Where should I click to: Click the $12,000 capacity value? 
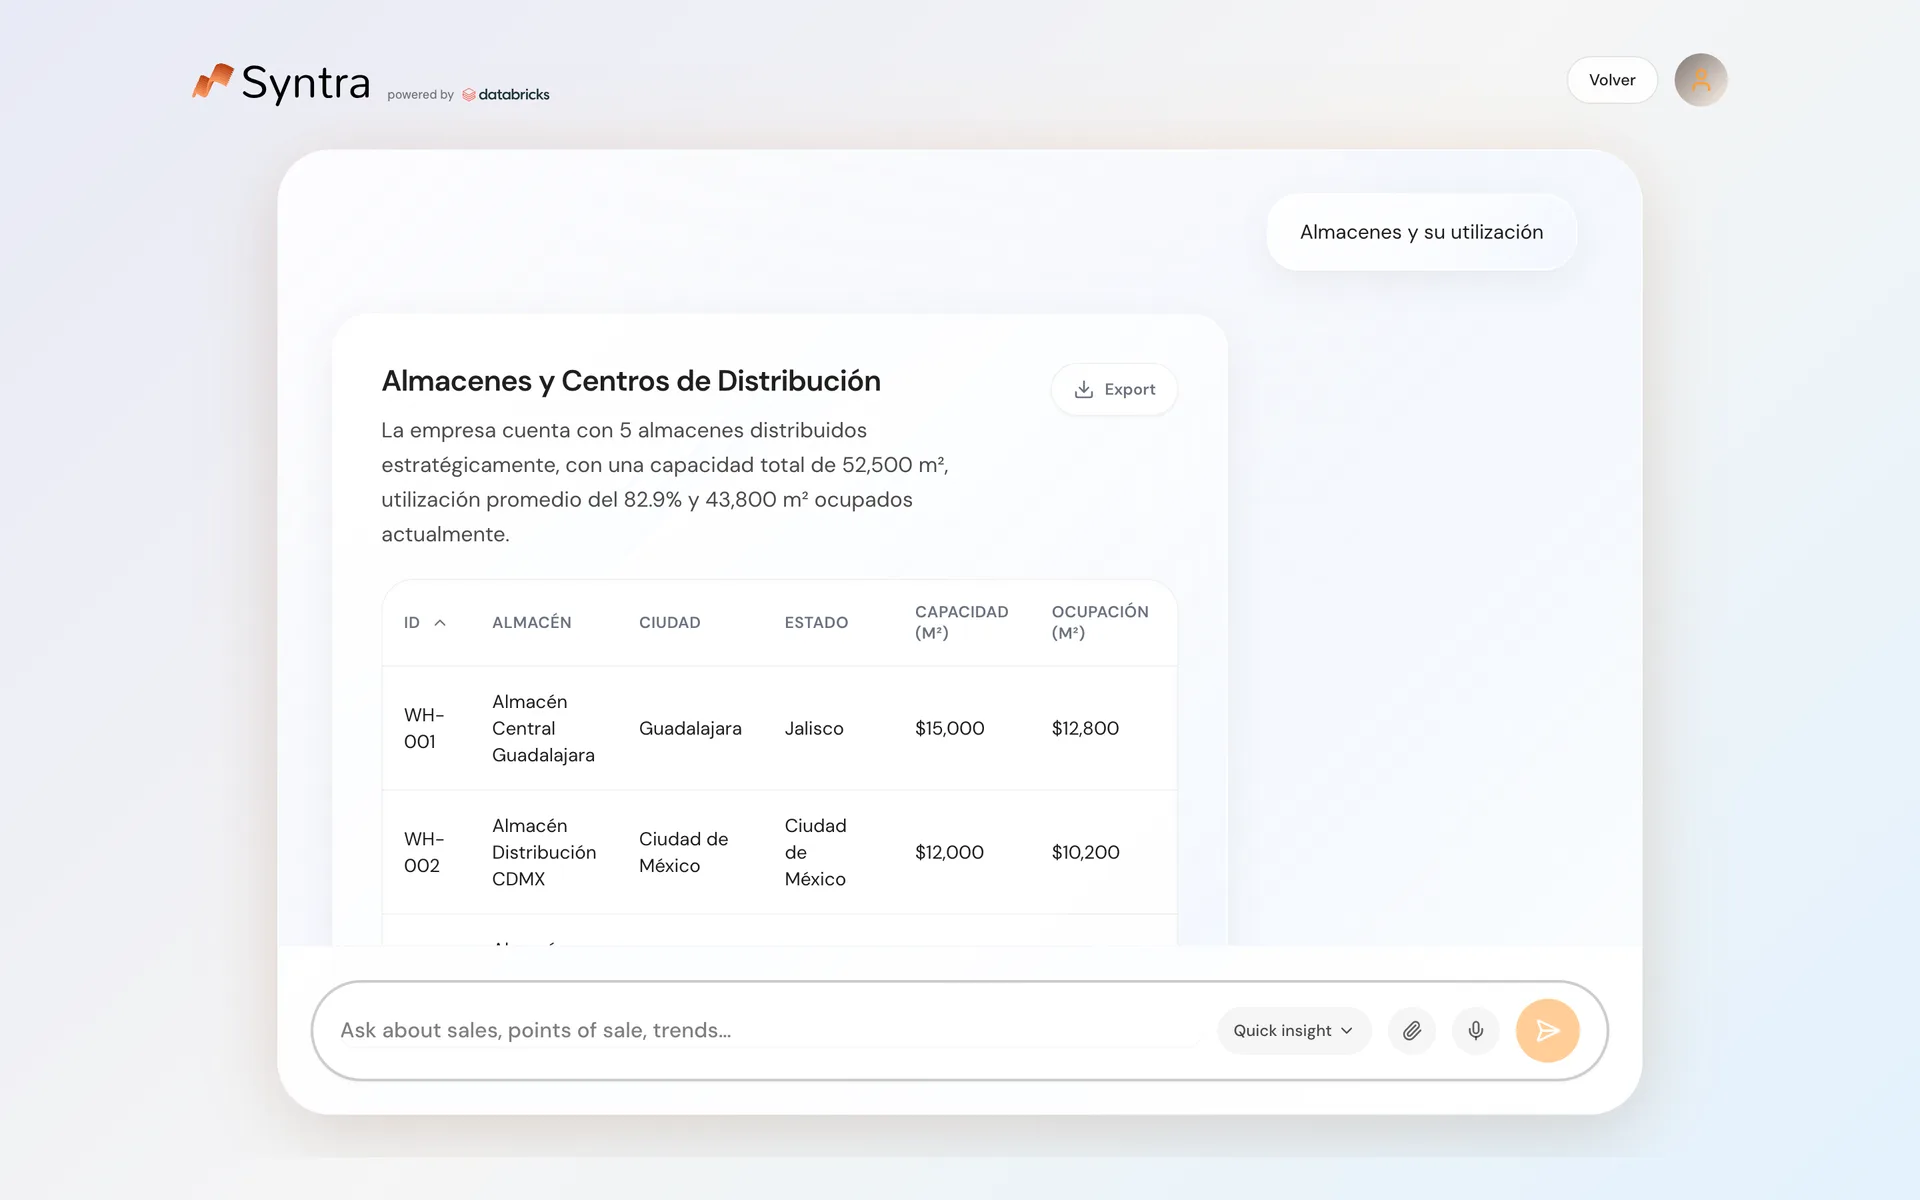(x=949, y=852)
